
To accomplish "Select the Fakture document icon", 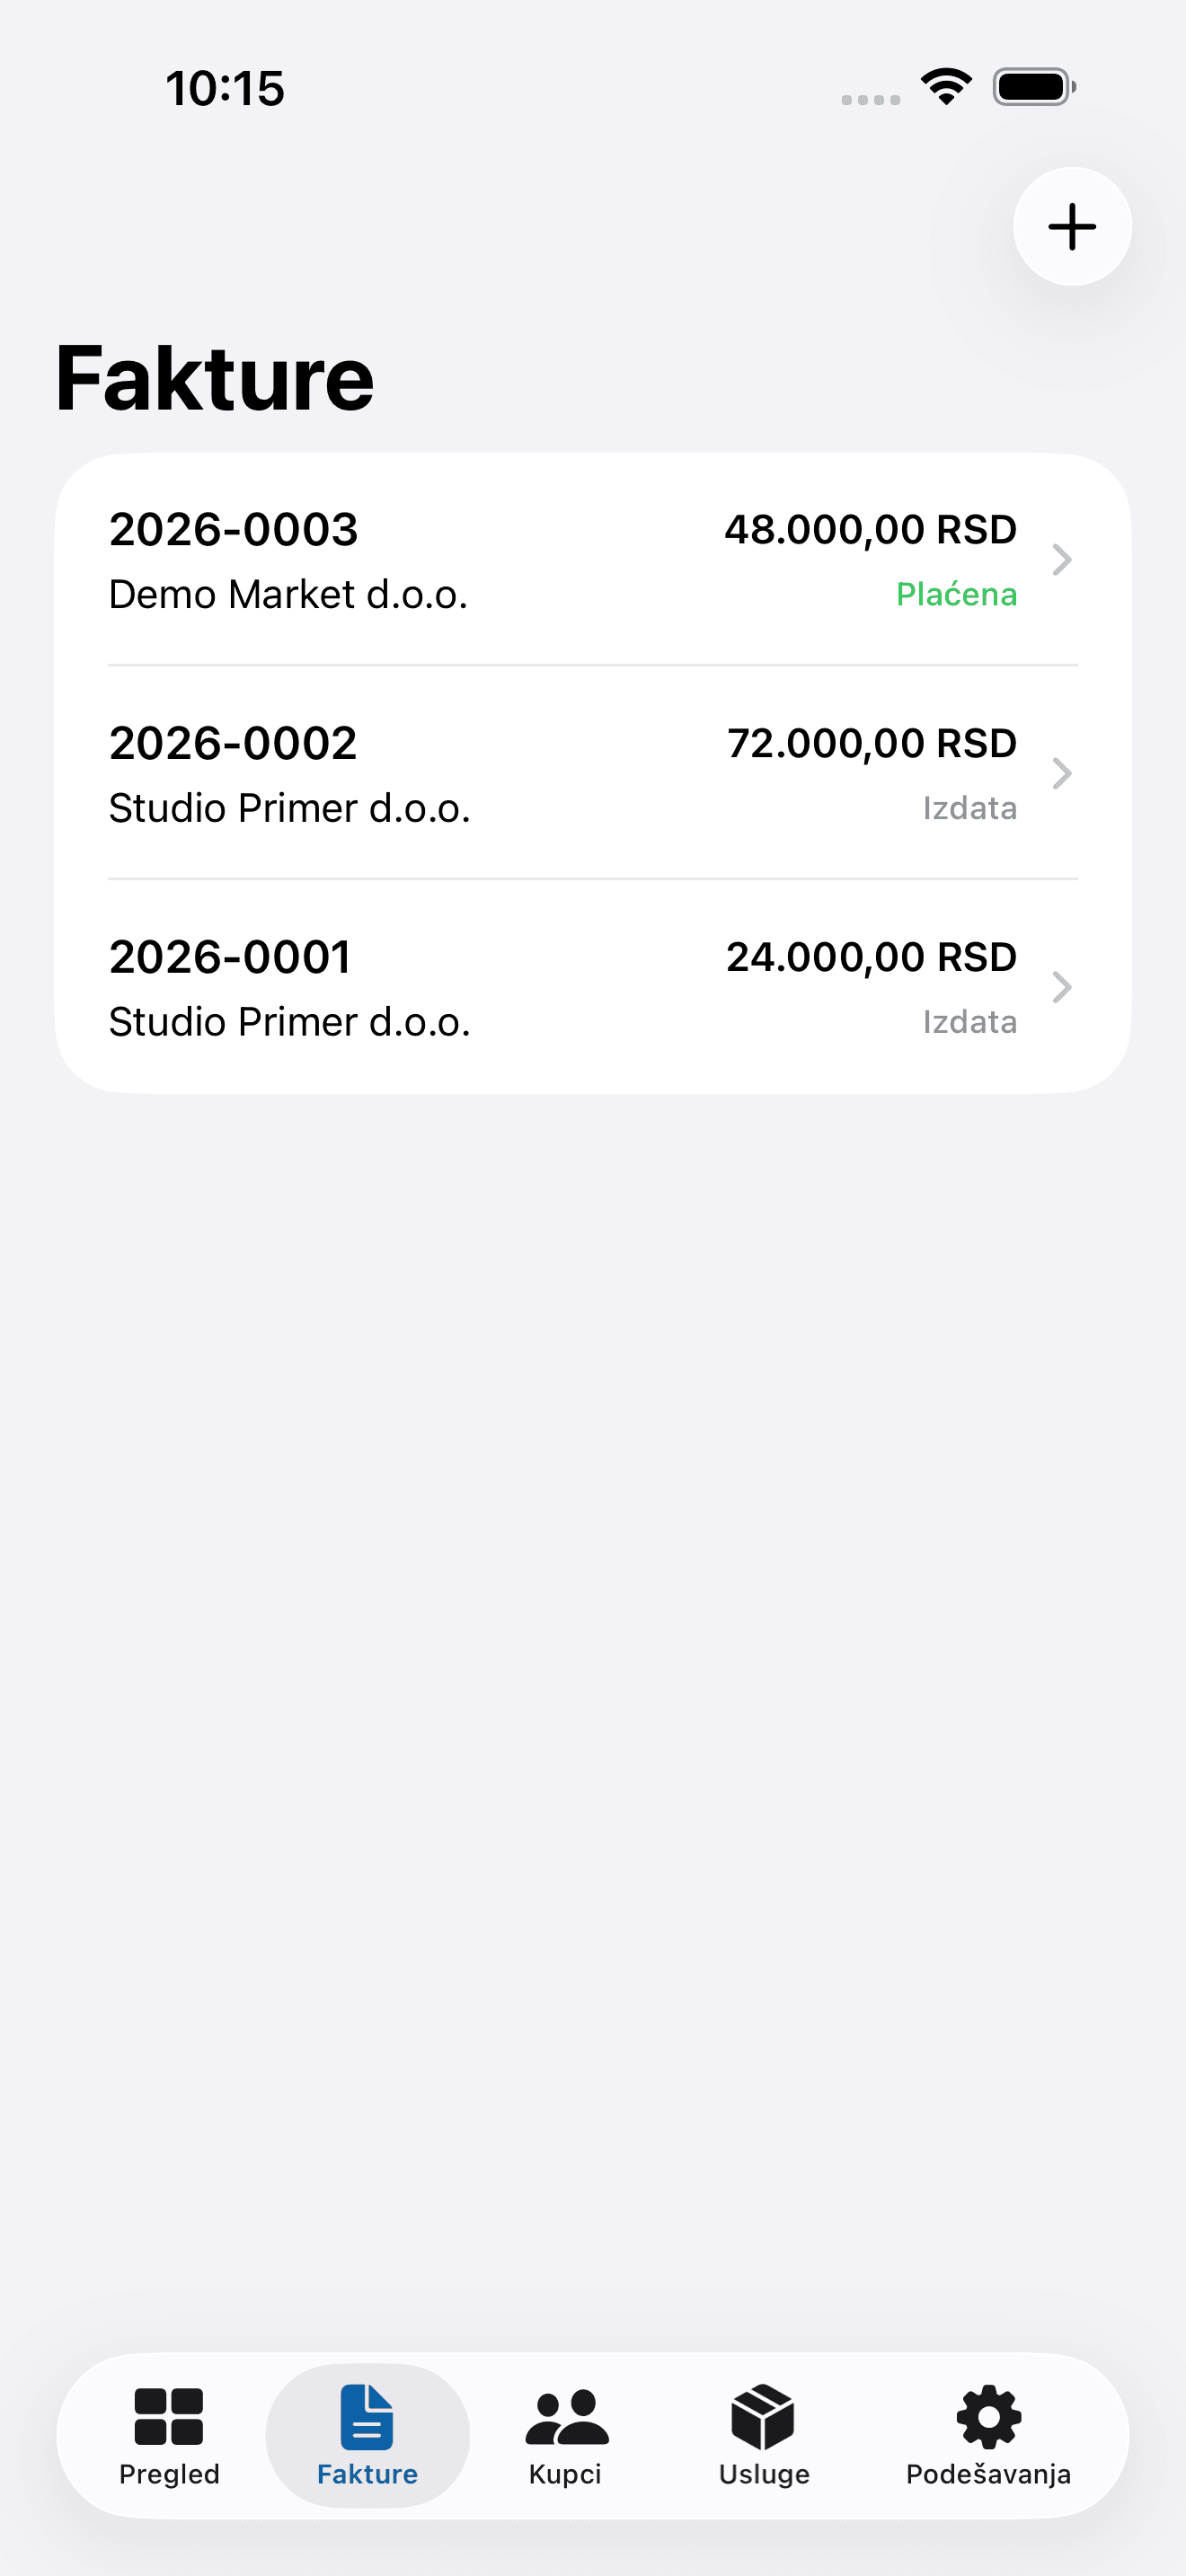I will [x=367, y=2416].
